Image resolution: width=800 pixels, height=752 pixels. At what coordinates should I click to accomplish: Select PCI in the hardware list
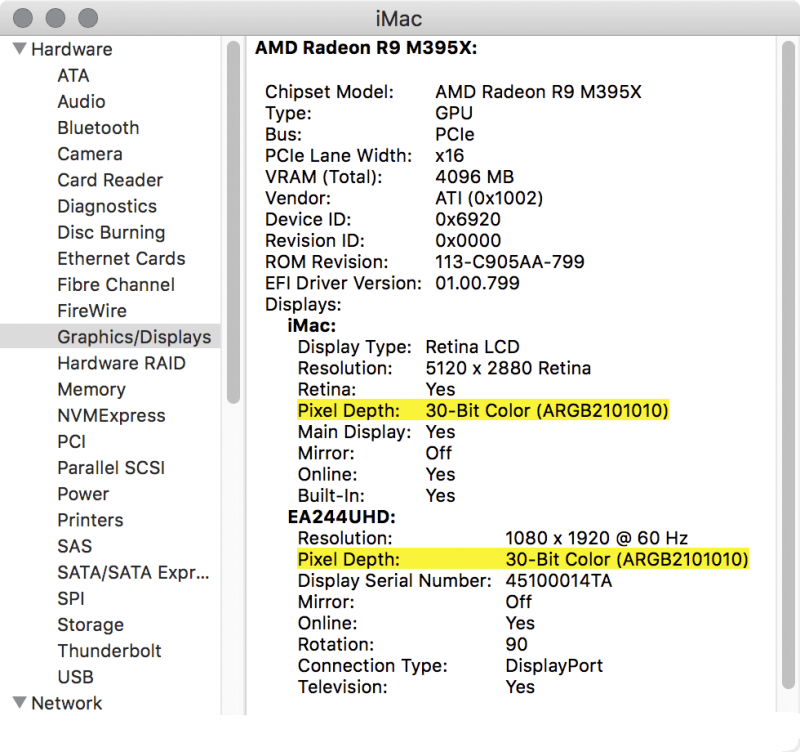71,441
